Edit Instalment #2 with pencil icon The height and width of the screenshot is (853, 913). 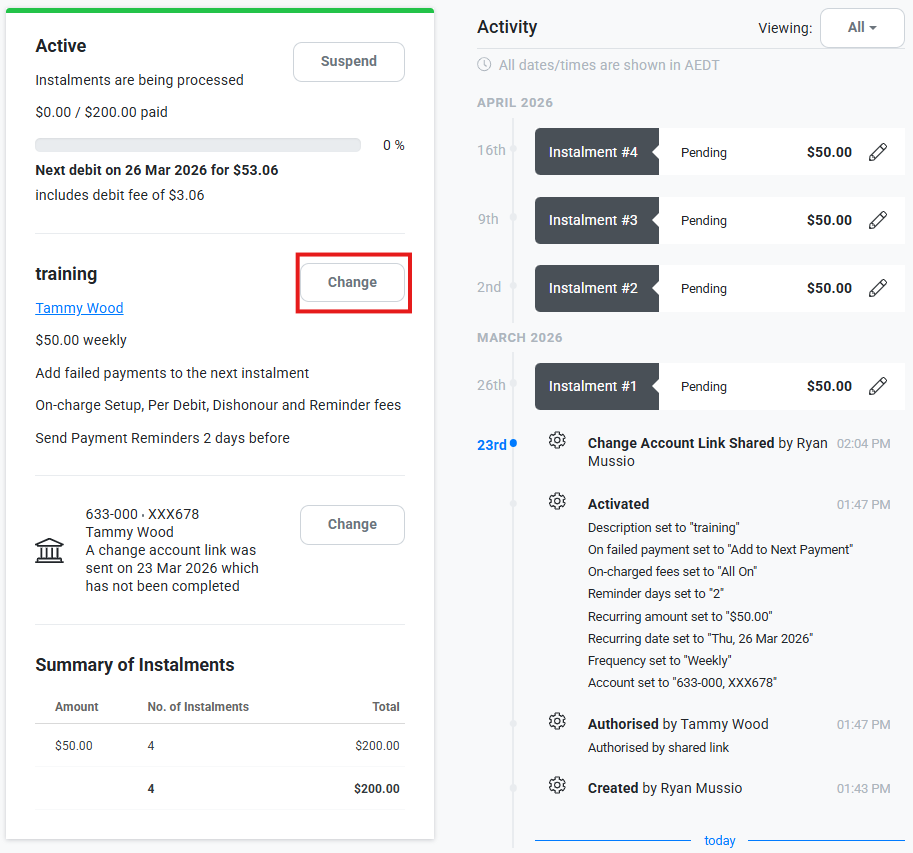pos(877,288)
